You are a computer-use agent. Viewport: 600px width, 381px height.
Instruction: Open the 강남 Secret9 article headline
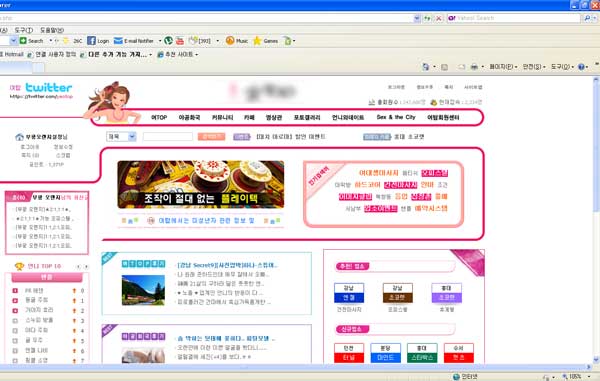227,265
